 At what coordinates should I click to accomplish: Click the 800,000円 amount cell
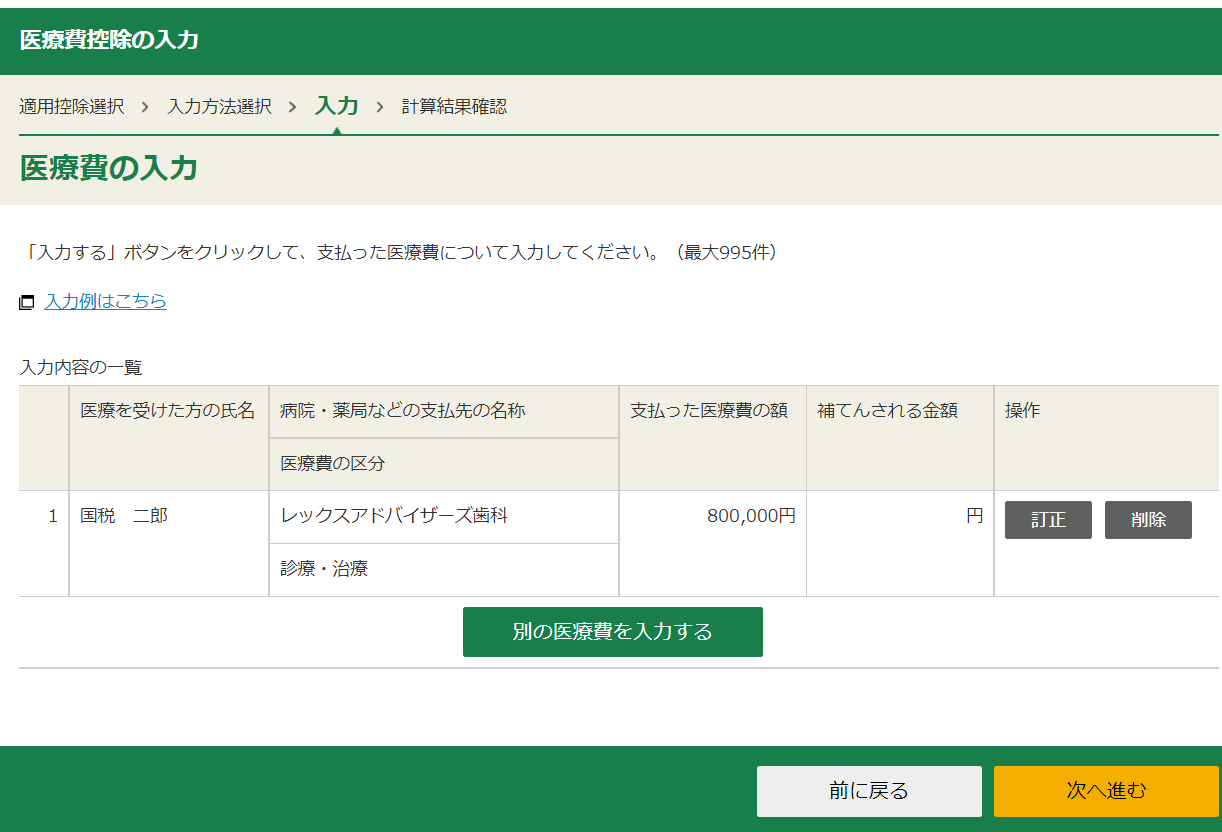(750, 516)
